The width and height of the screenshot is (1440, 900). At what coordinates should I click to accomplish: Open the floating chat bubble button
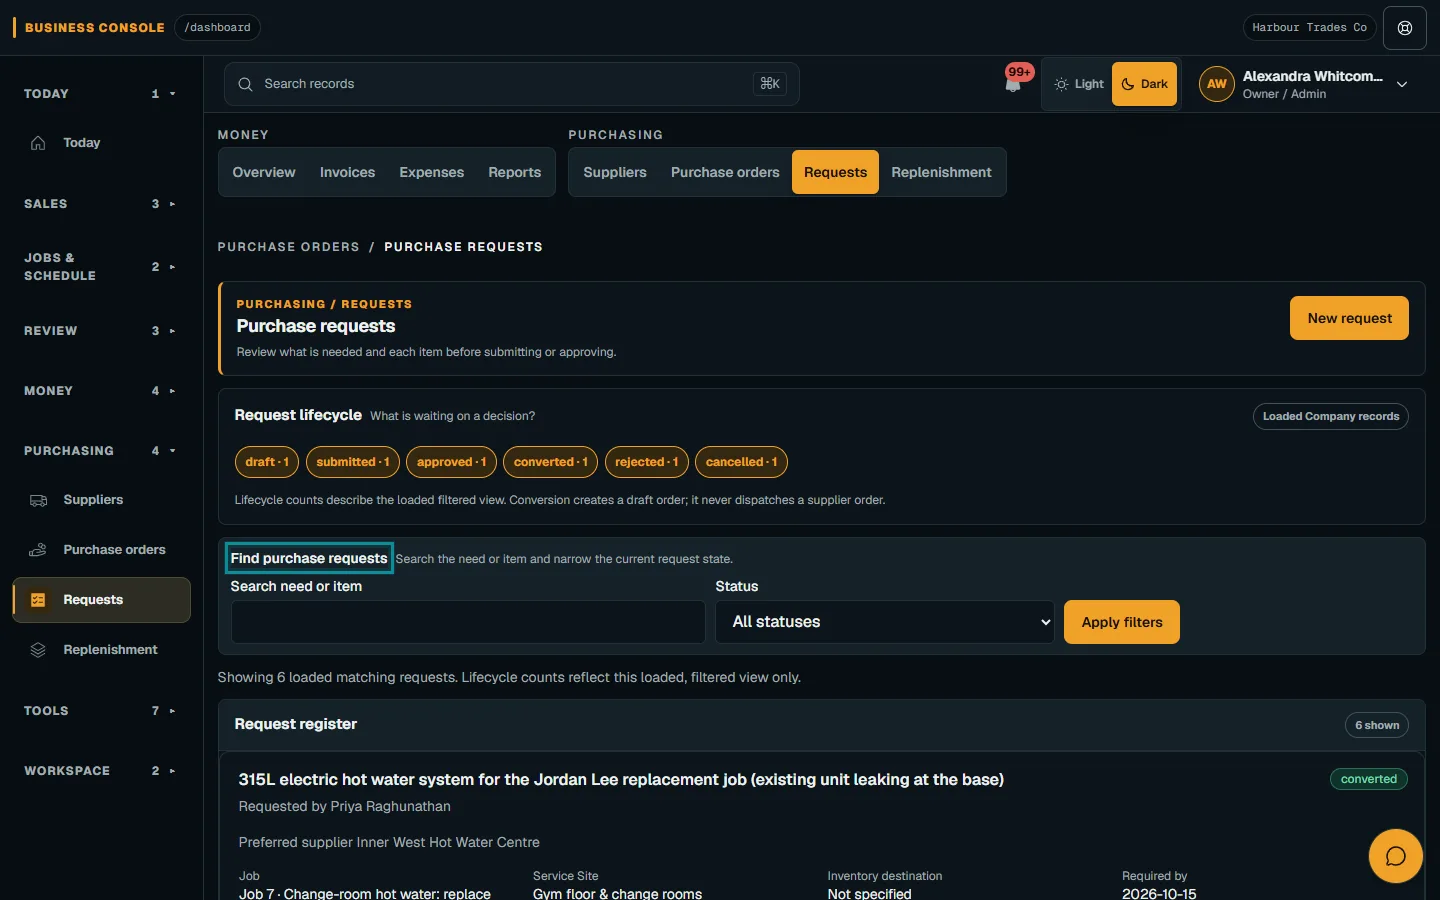[x=1395, y=856]
